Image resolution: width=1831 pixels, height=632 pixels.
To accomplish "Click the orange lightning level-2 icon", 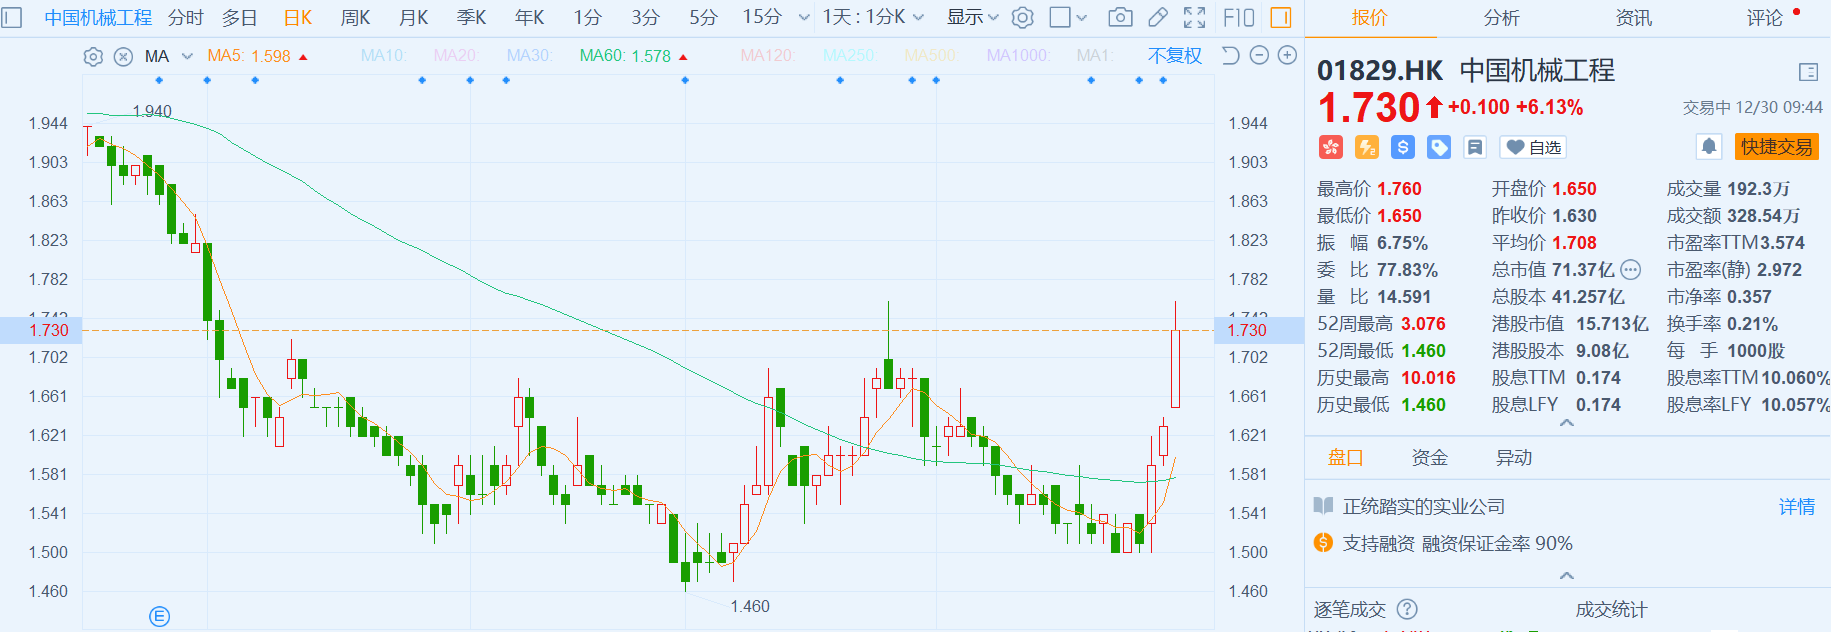I will click(x=1367, y=148).
